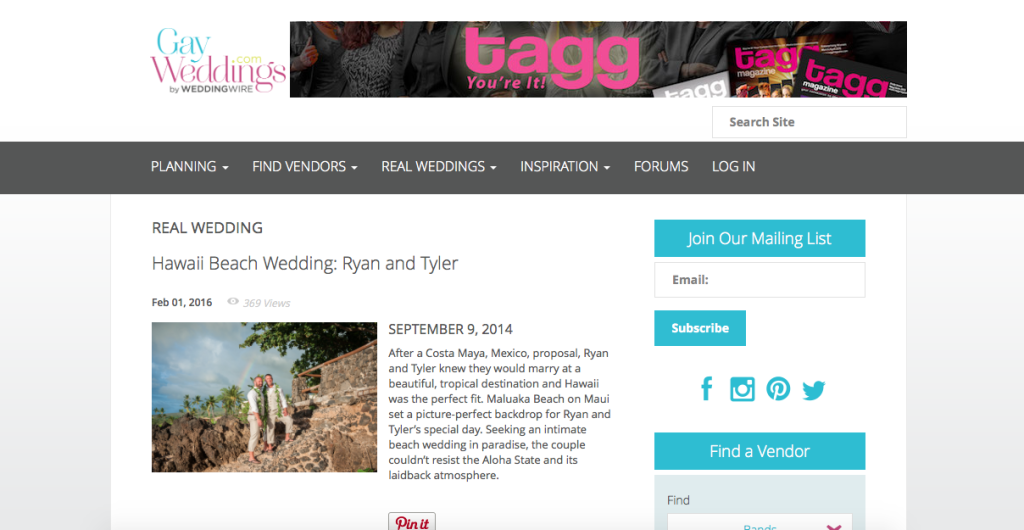Focus the Email input field
The width and height of the screenshot is (1024, 530).
[x=760, y=280]
